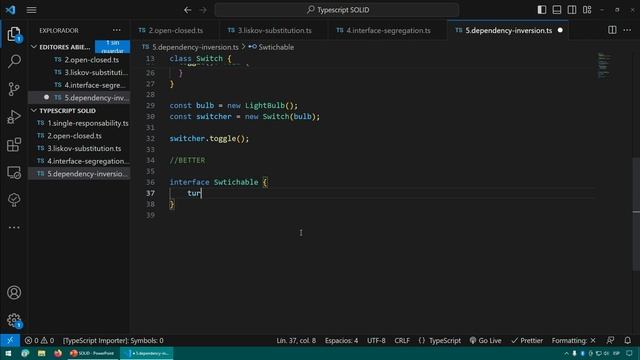Open the Explorer view in activity bar
The width and height of the screenshot is (640, 360).
14,34
